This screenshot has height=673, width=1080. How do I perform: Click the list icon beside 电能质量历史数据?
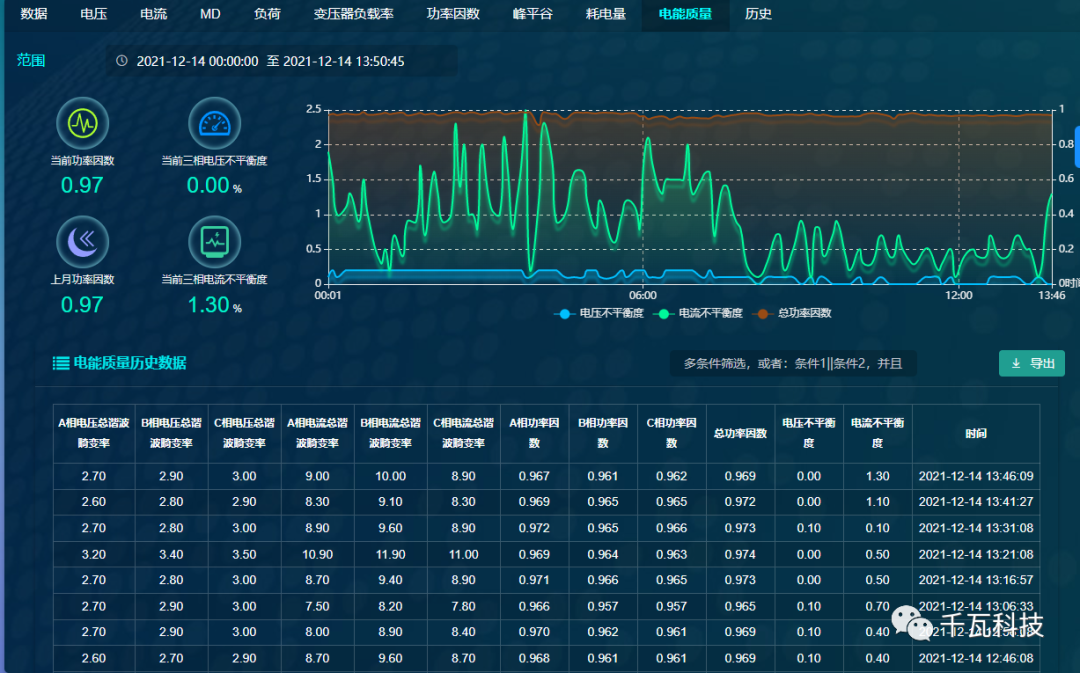[61, 363]
